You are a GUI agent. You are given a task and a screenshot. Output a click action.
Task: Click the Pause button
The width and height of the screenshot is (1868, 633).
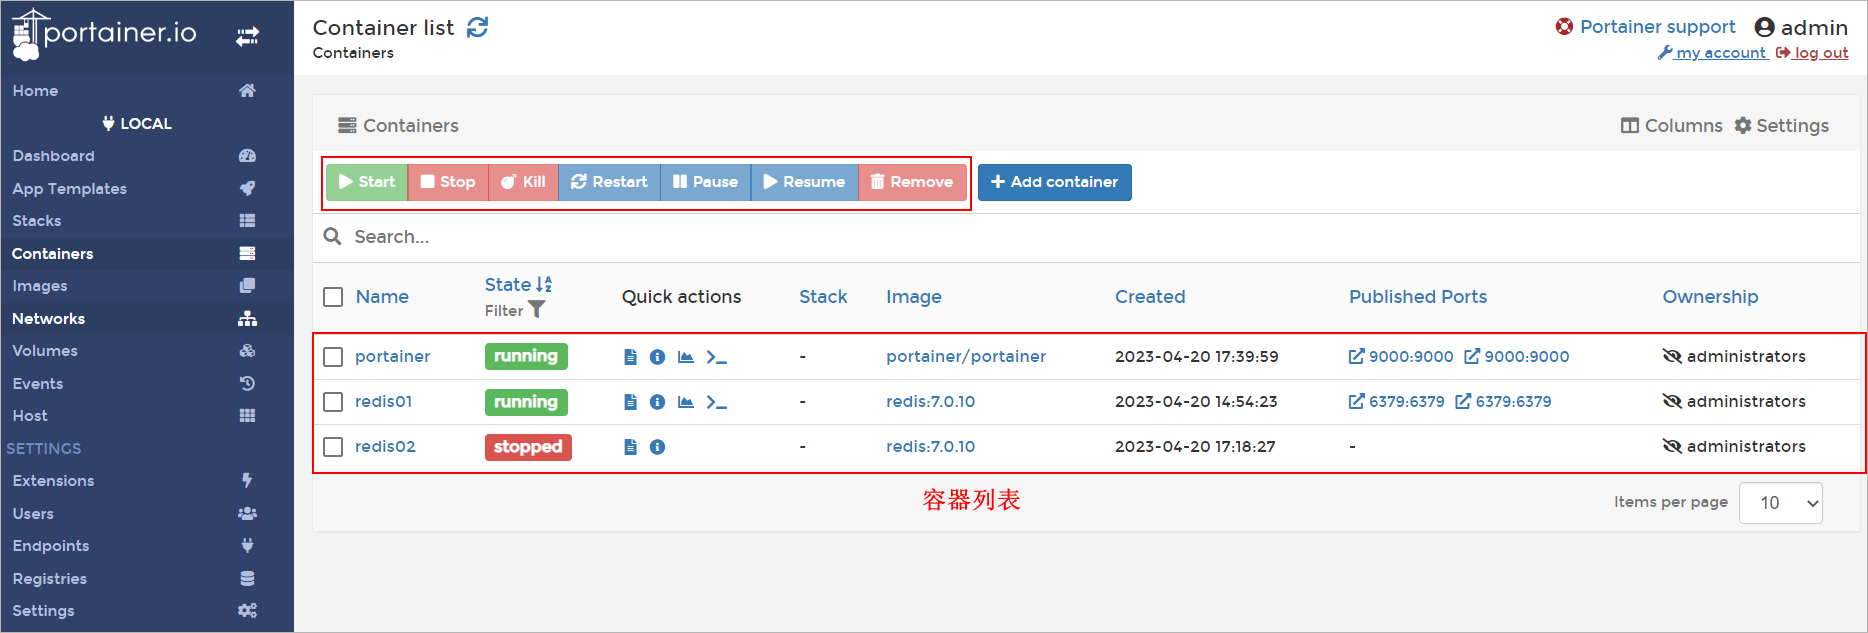click(705, 182)
